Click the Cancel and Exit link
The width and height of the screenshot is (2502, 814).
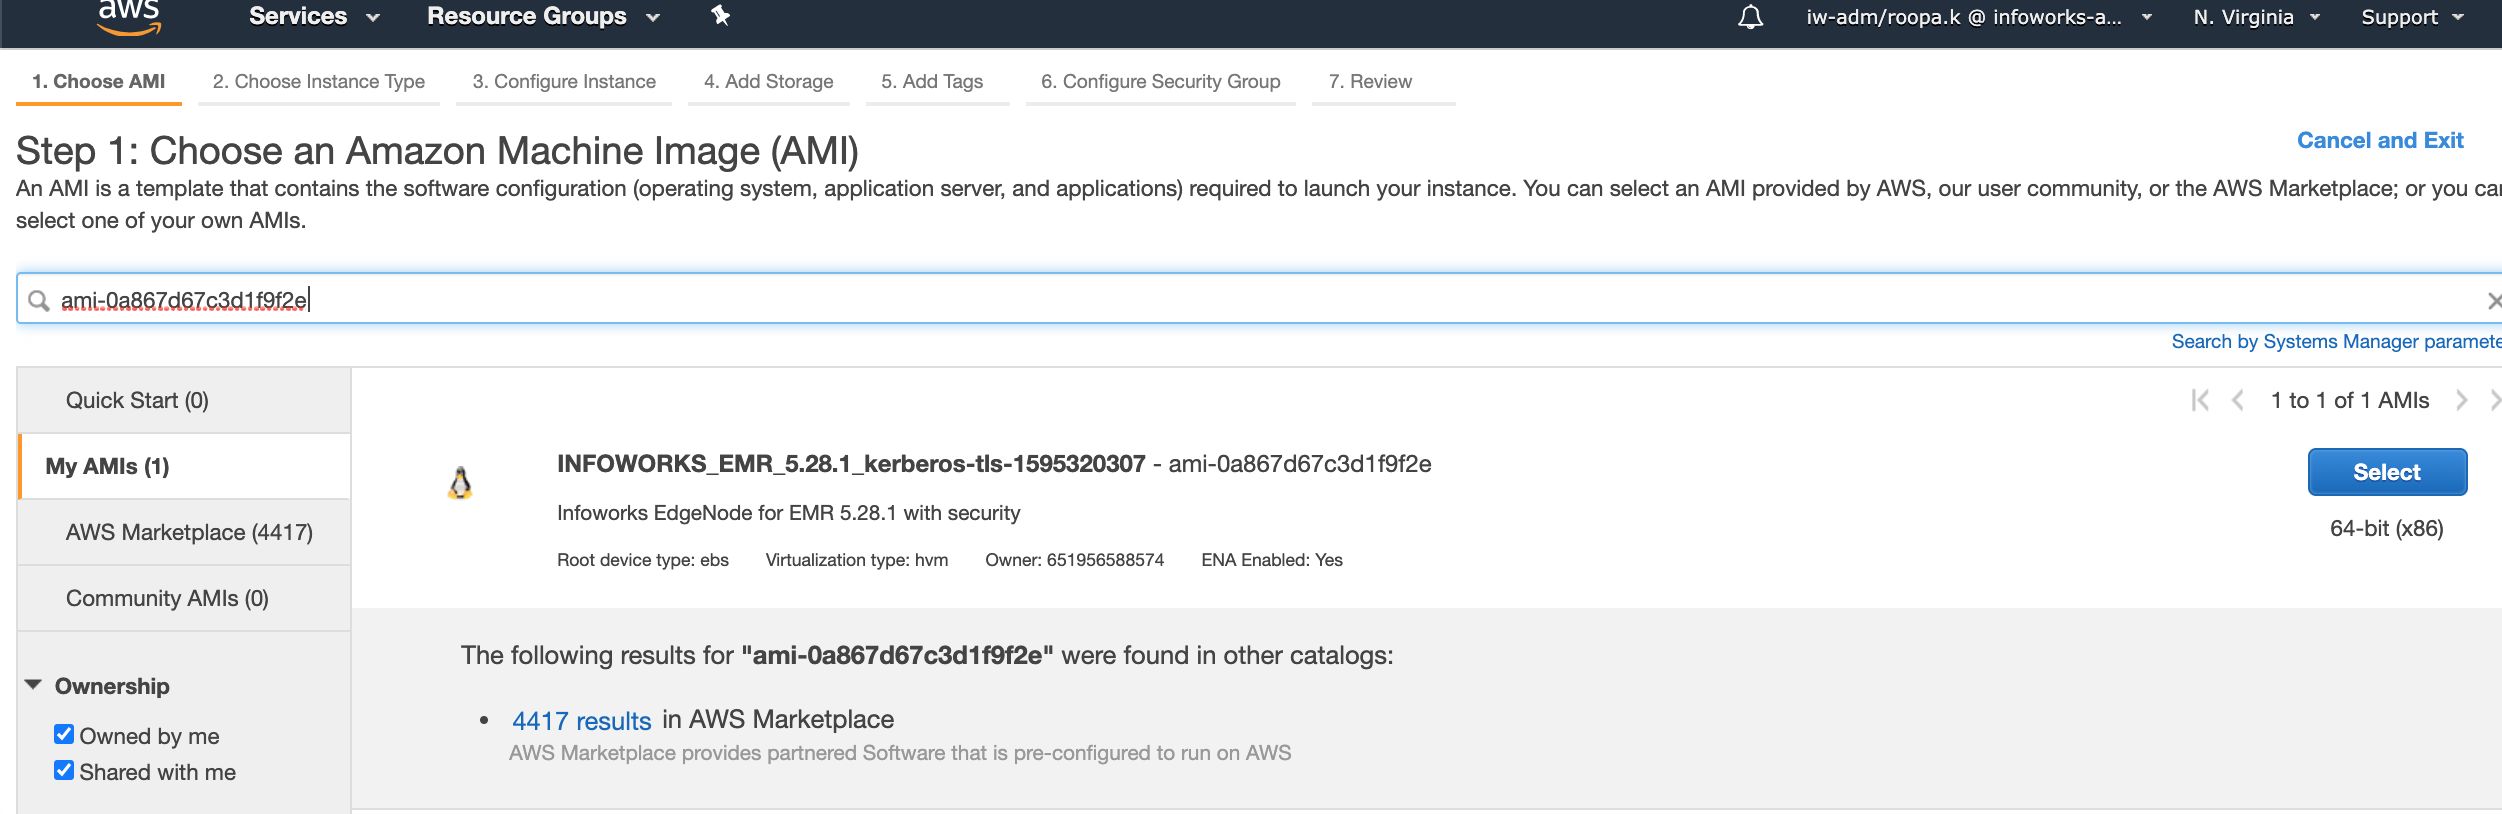pyautogui.click(x=2379, y=141)
